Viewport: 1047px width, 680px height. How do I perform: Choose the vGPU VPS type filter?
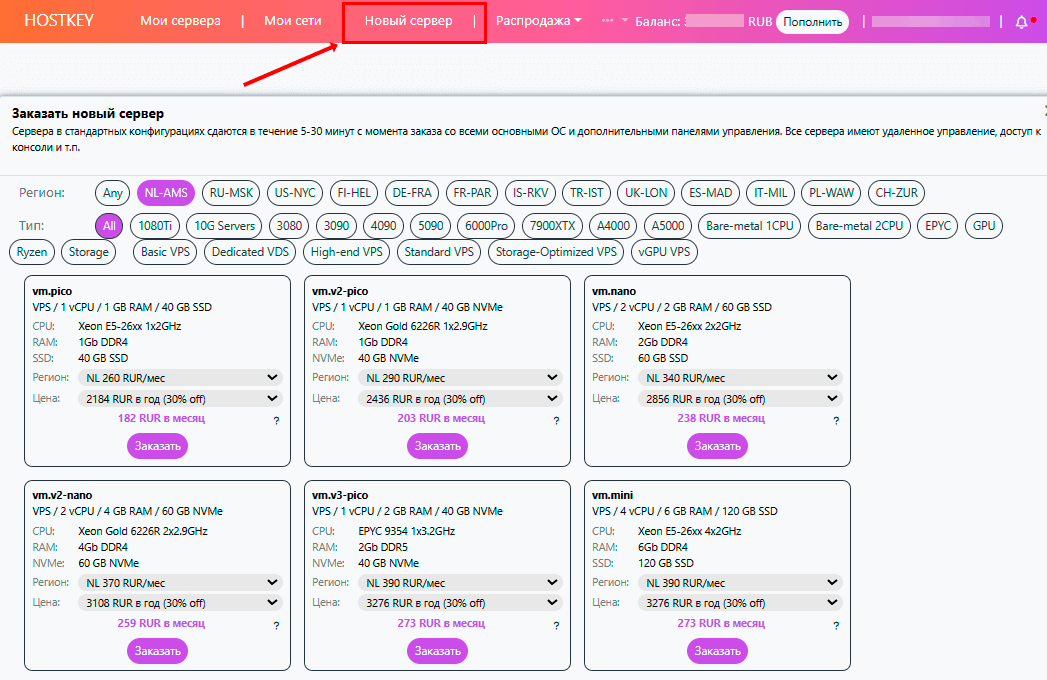click(665, 252)
